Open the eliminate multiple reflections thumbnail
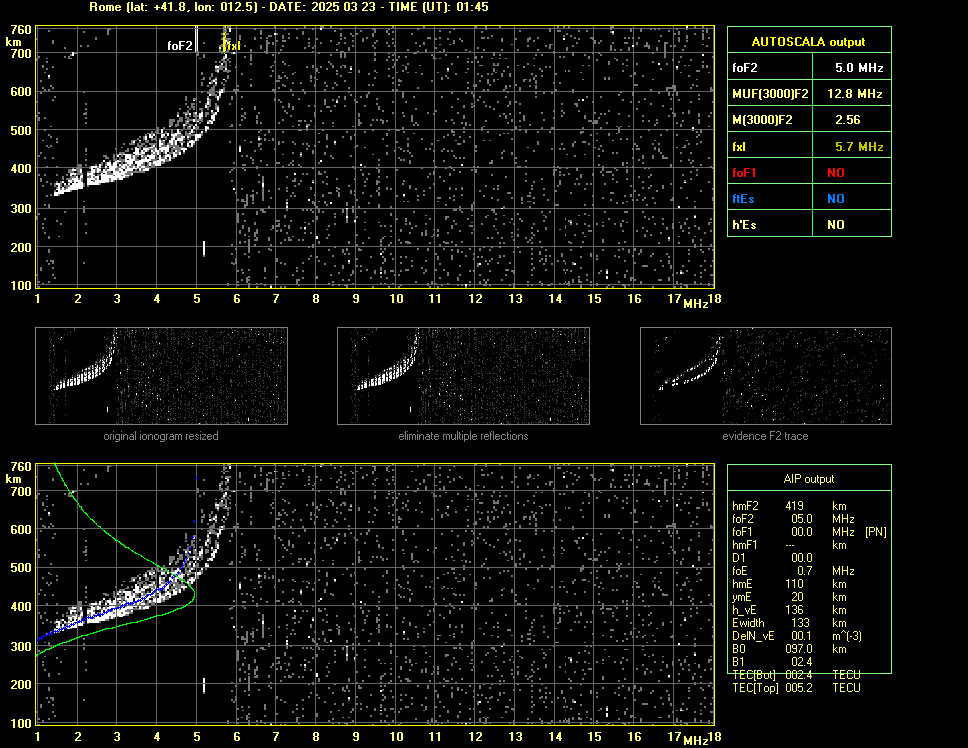 click(x=463, y=376)
